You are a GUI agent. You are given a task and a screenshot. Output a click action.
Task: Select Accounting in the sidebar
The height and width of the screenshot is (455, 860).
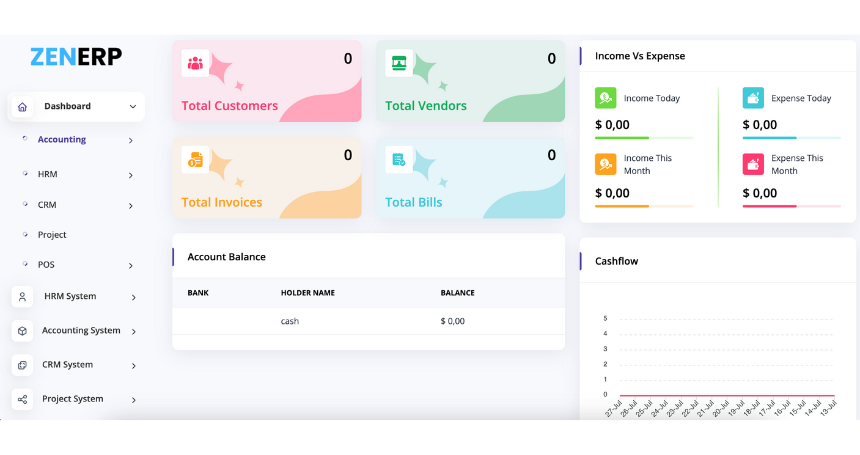pos(62,140)
